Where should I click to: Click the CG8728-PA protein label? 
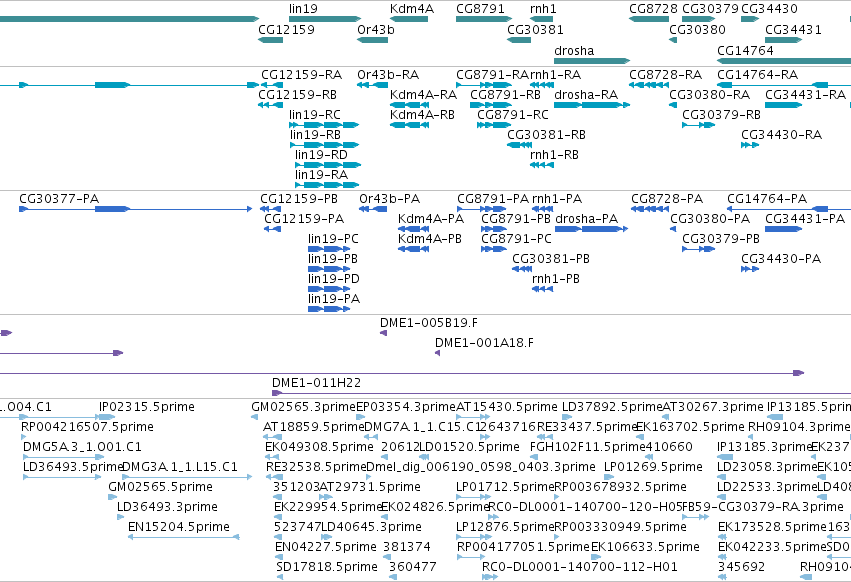(667, 199)
